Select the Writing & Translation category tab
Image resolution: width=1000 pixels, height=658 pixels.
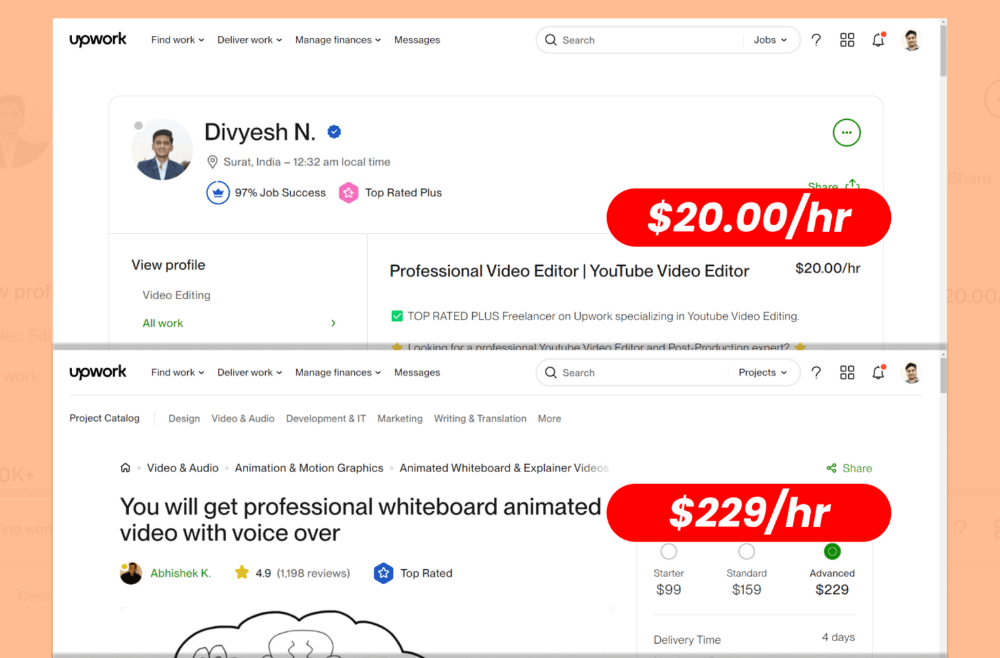pos(480,418)
